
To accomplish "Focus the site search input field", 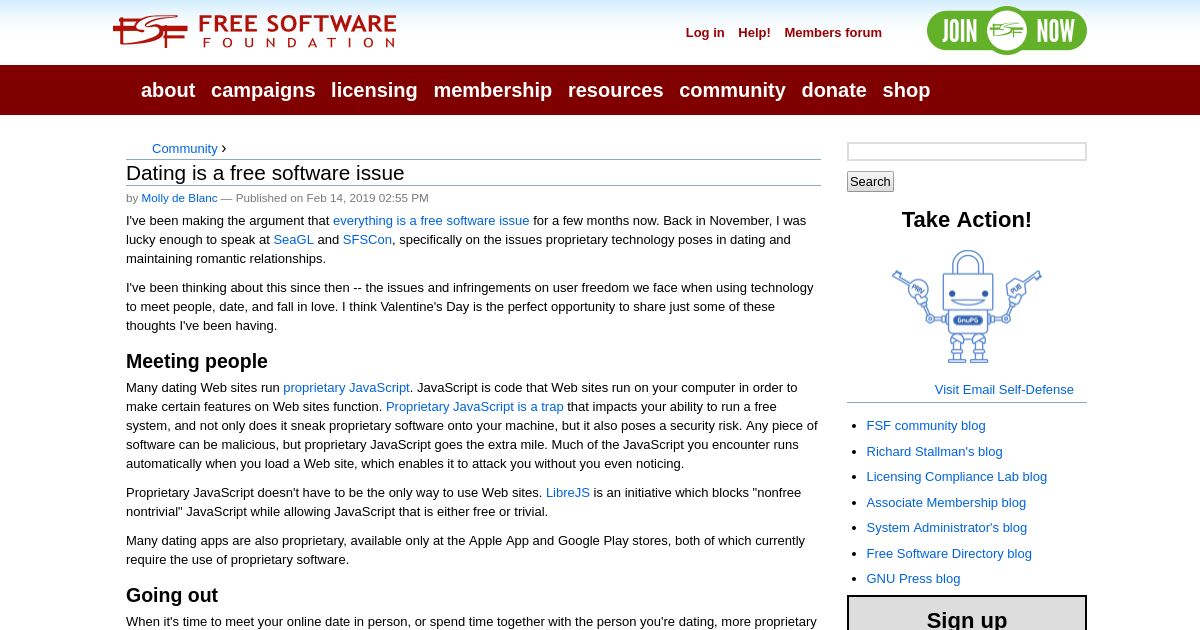I will coord(967,152).
